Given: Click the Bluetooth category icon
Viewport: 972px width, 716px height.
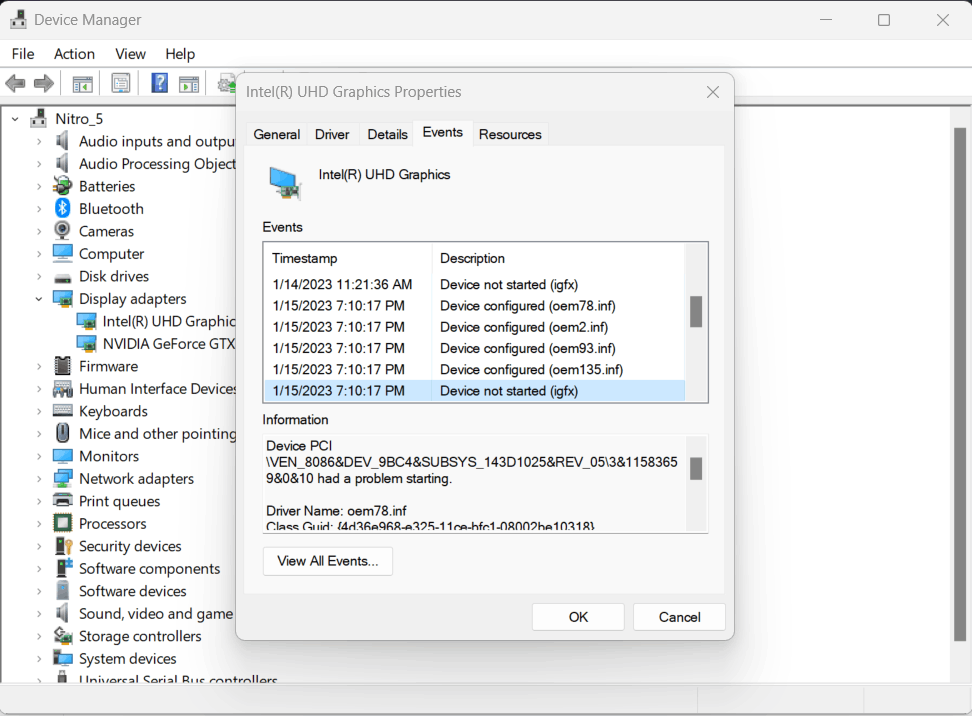Looking at the screenshot, I should (62, 208).
